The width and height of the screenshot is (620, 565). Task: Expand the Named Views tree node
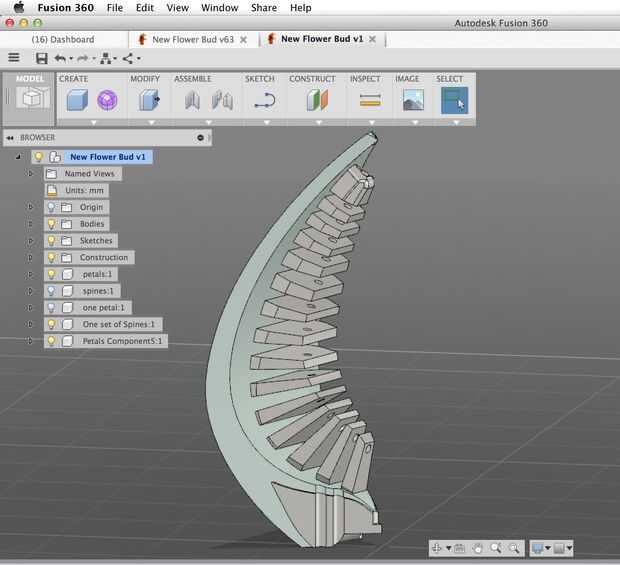pyautogui.click(x=30, y=174)
